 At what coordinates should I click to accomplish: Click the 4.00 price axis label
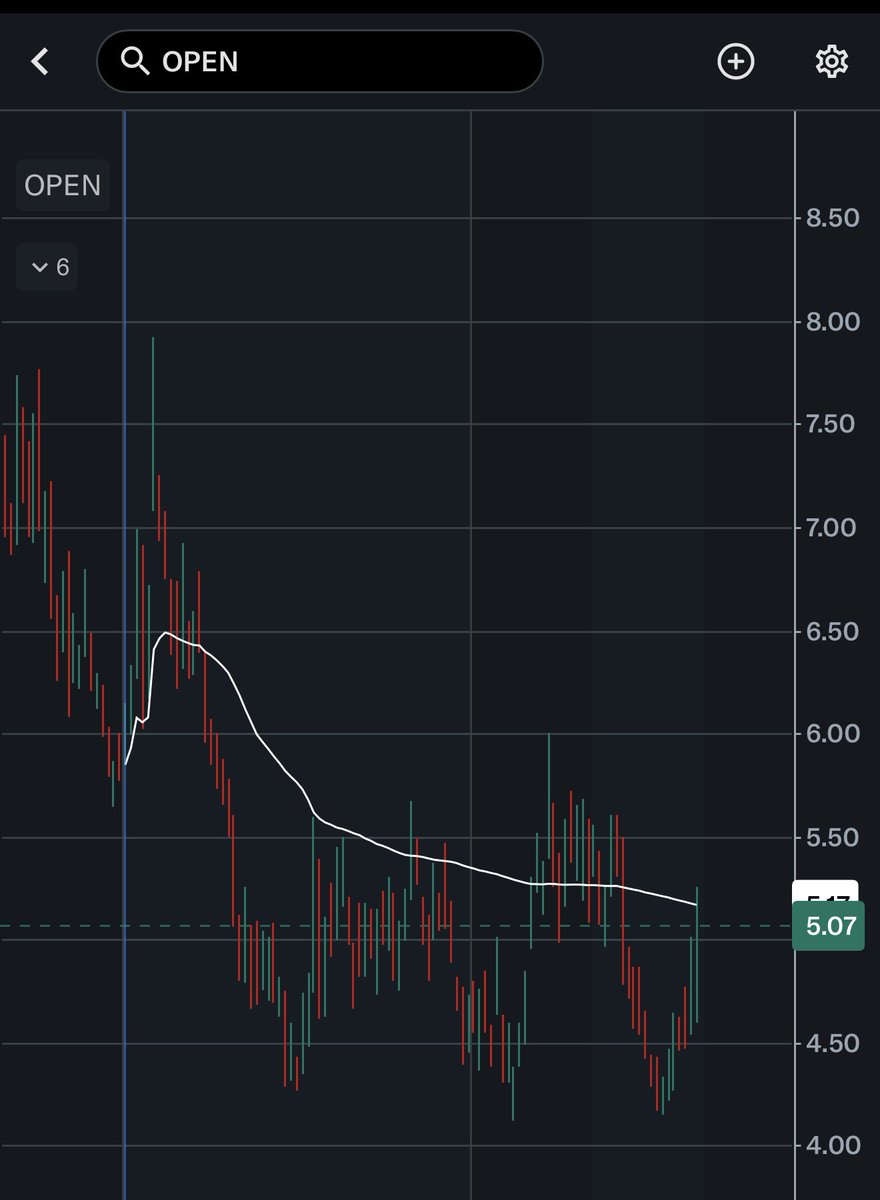tap(832, 1145)
